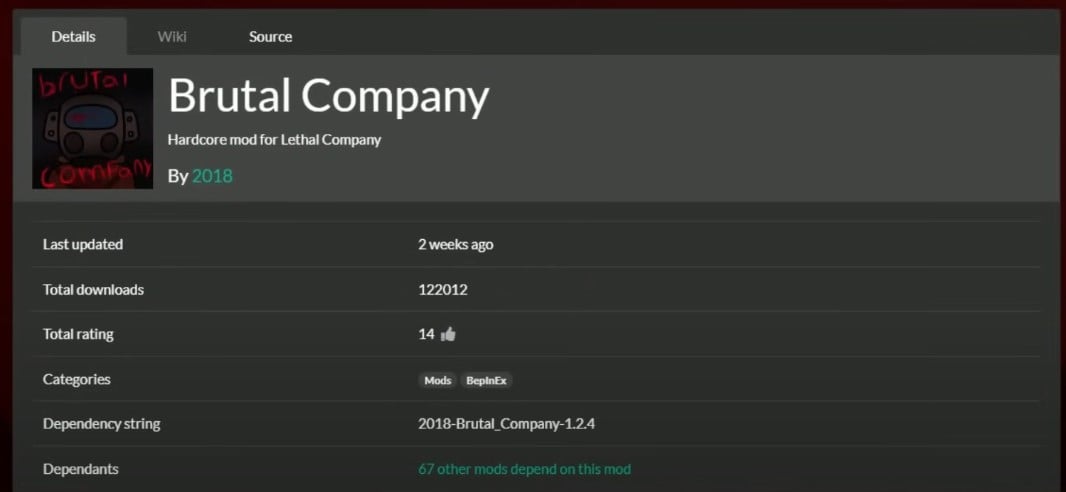Viewport: 1066px width, 492px height.
Task: Click the total downloads count 122012
Action: (443, 290)
